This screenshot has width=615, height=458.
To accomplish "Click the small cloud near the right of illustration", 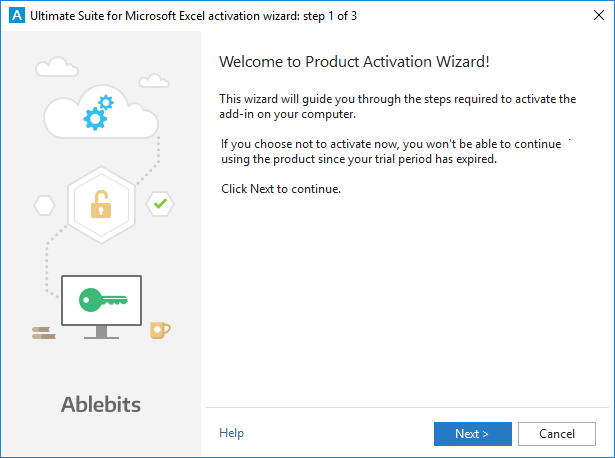I will tap(154, 80).
